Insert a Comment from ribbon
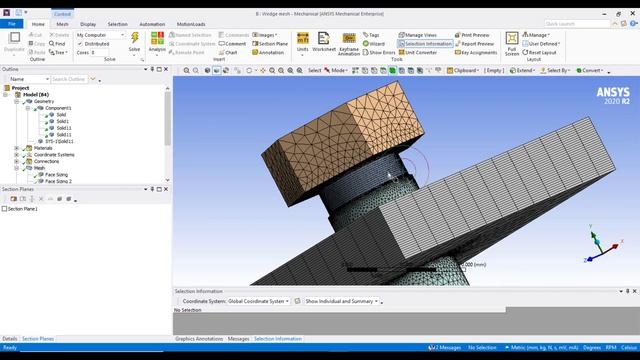Screen dimensions: 640x360 233,44
